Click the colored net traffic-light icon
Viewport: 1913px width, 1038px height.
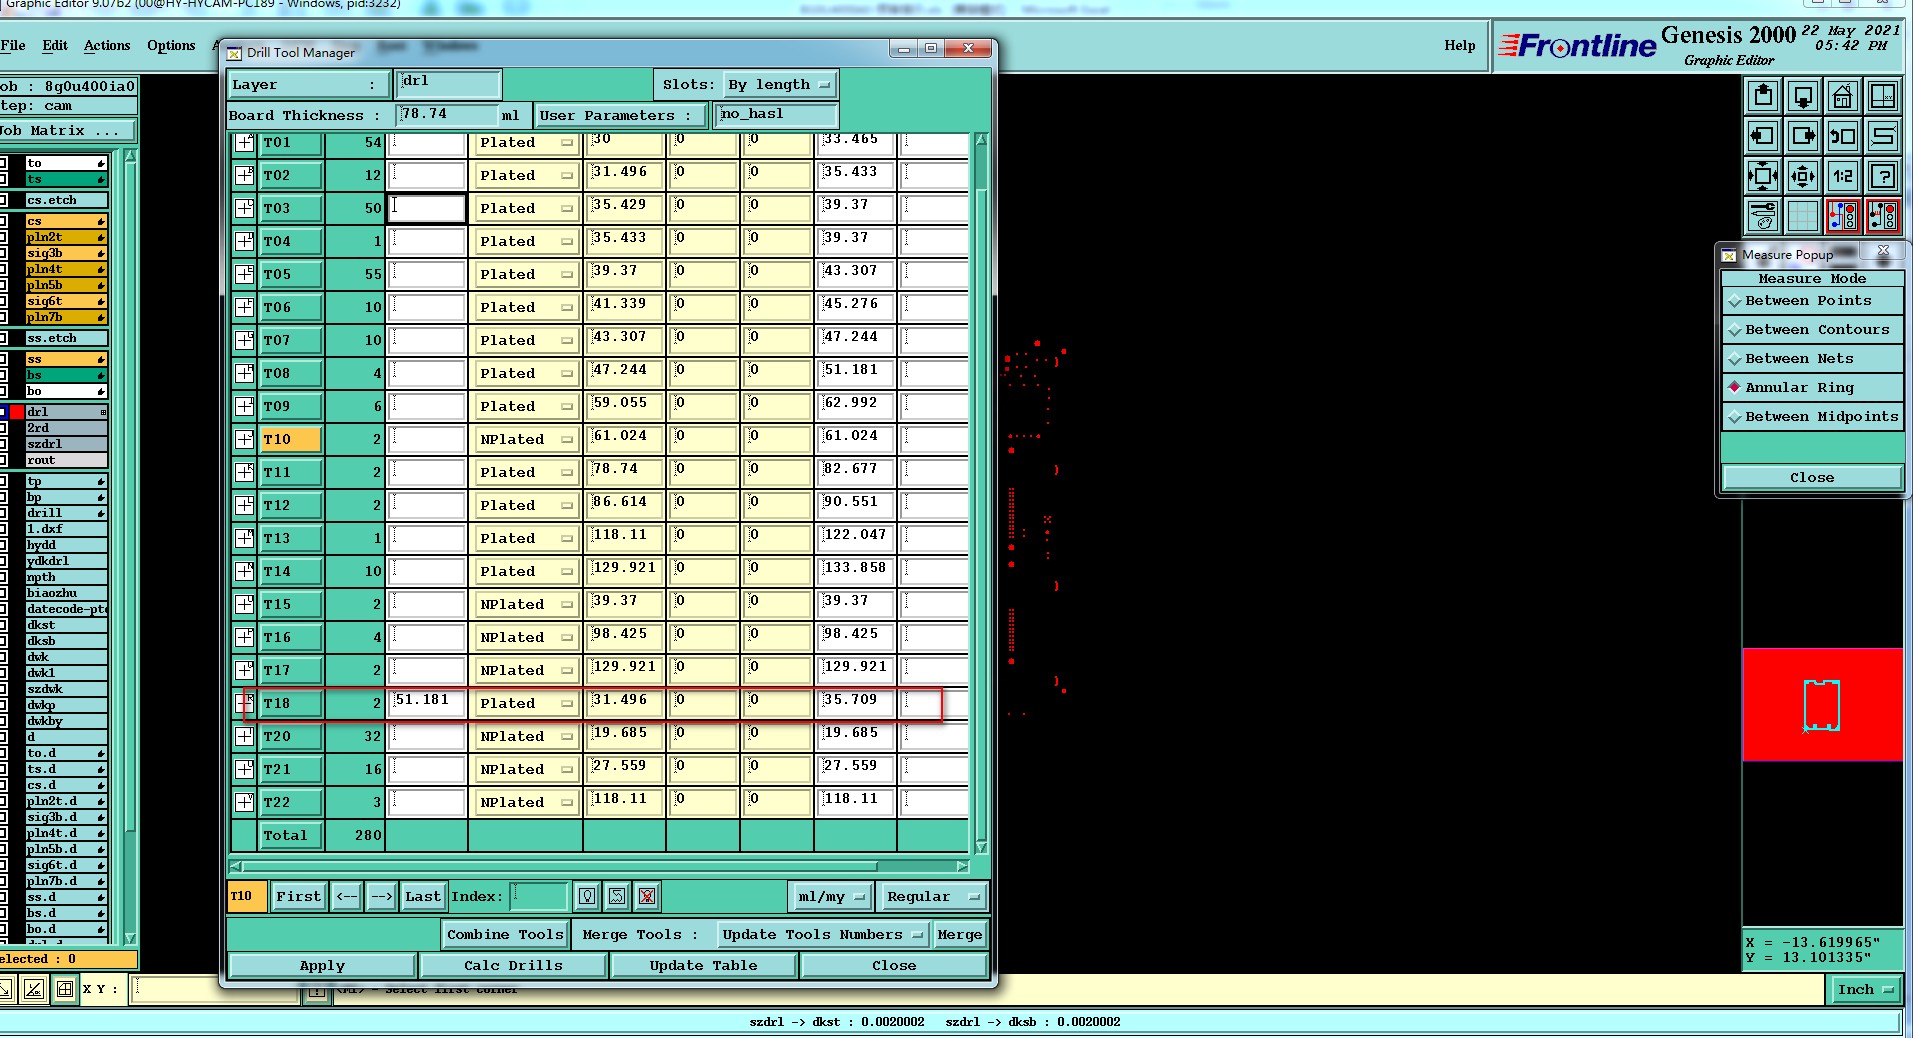pyautogui.click(x=1843, y=216)
